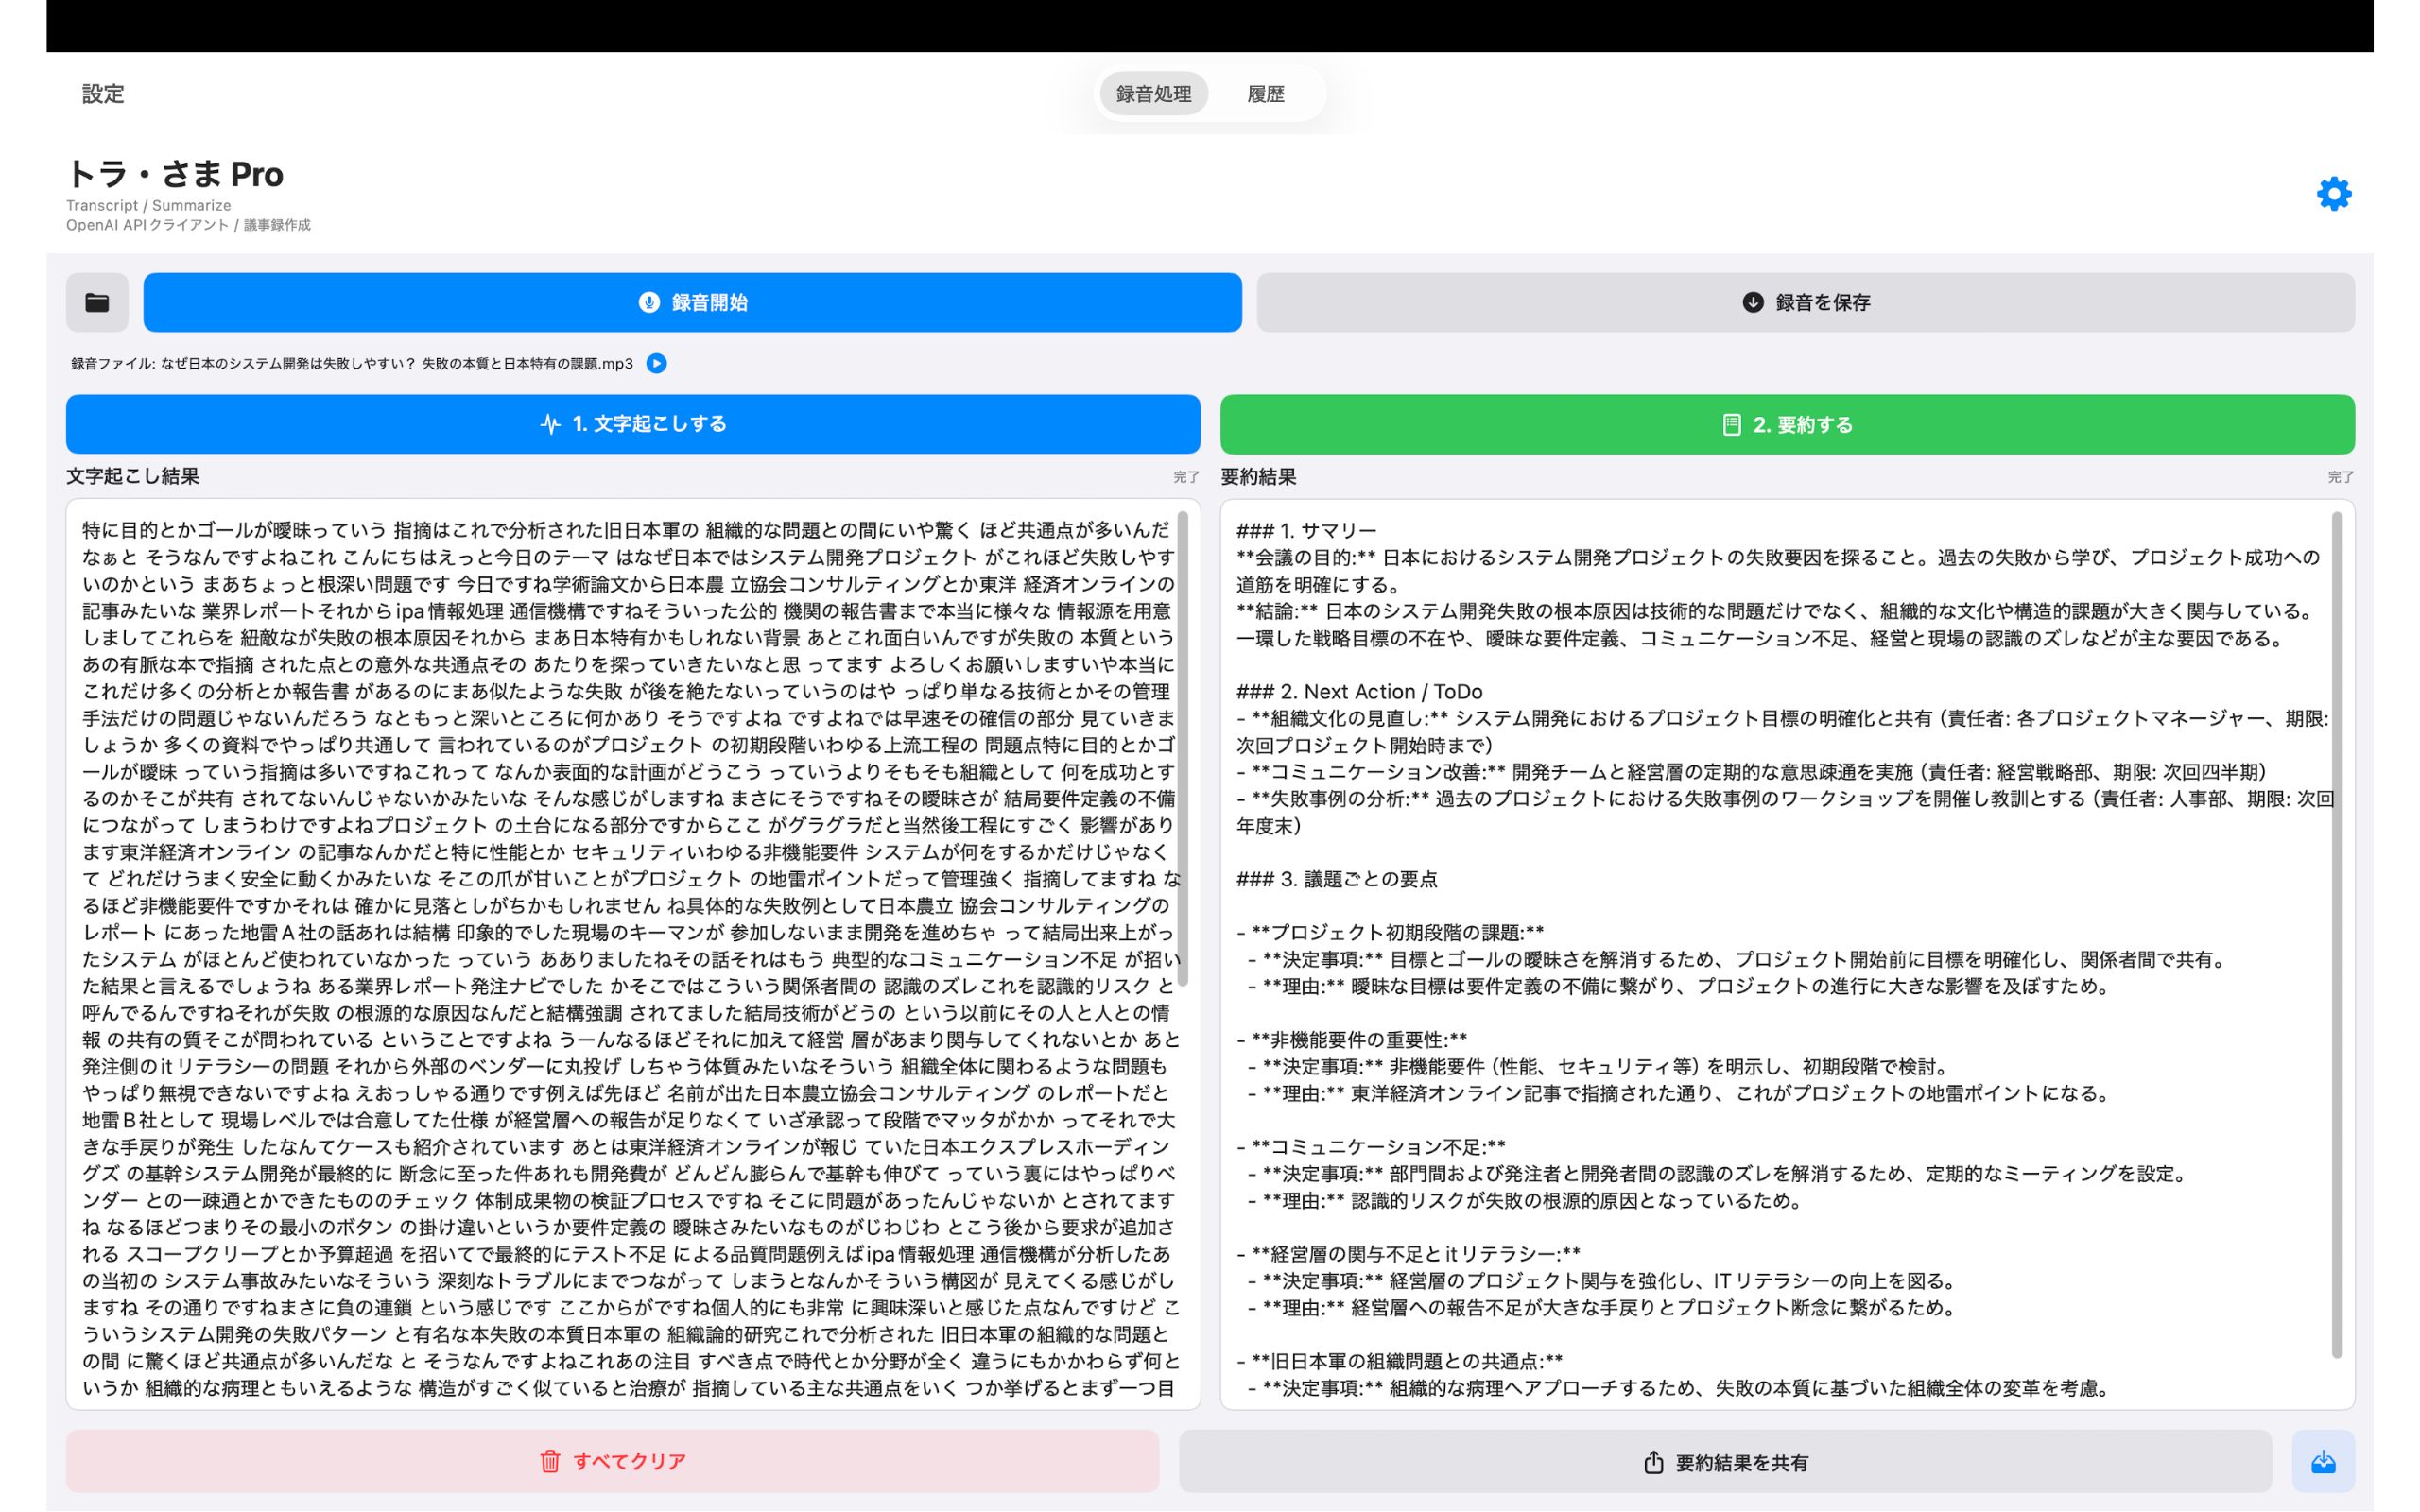Switch to the 履歴 tab

(1265, 94)
